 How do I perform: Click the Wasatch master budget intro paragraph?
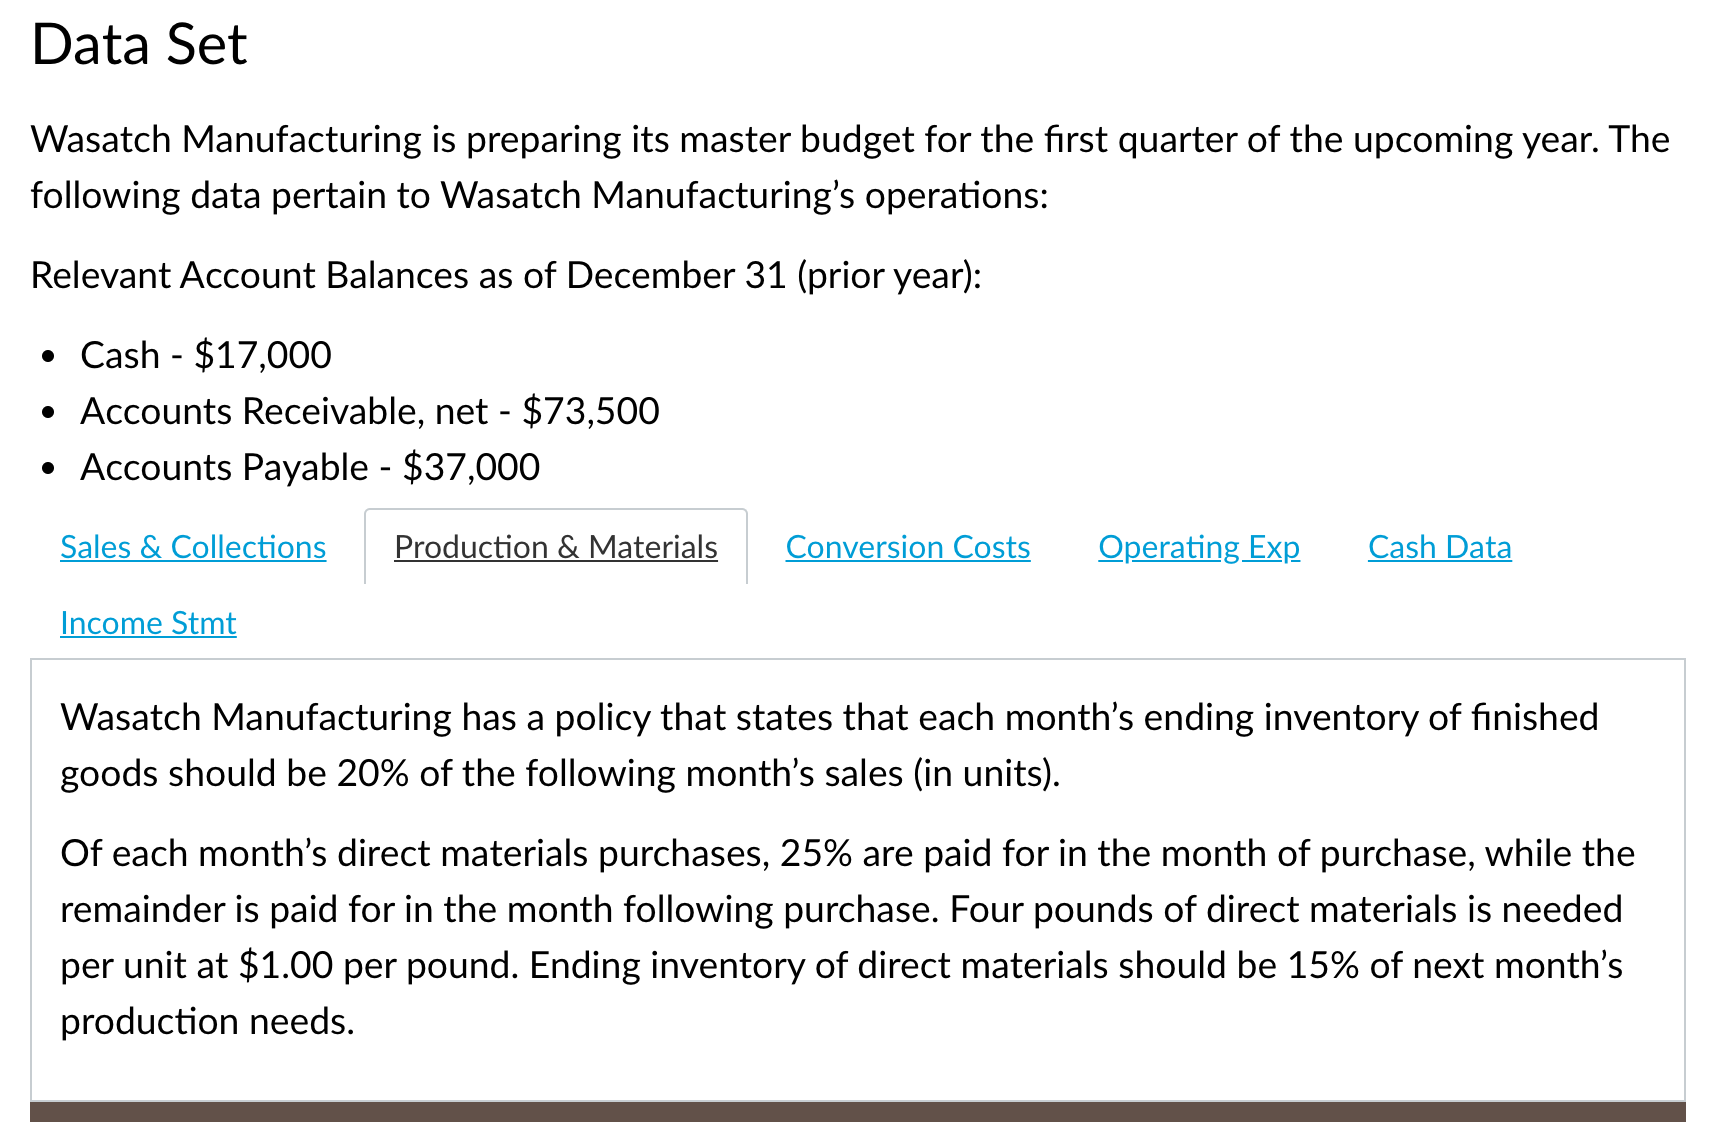coord(850,167)
